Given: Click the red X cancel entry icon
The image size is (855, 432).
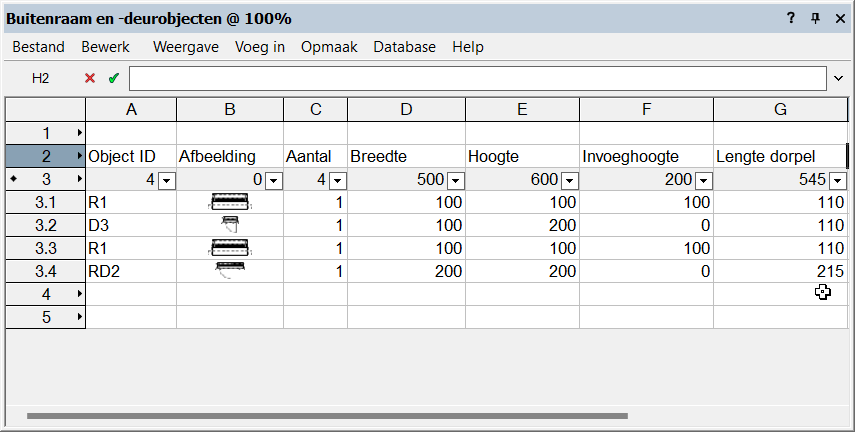Looking at the screenshot, I should [x=90, y=78].
